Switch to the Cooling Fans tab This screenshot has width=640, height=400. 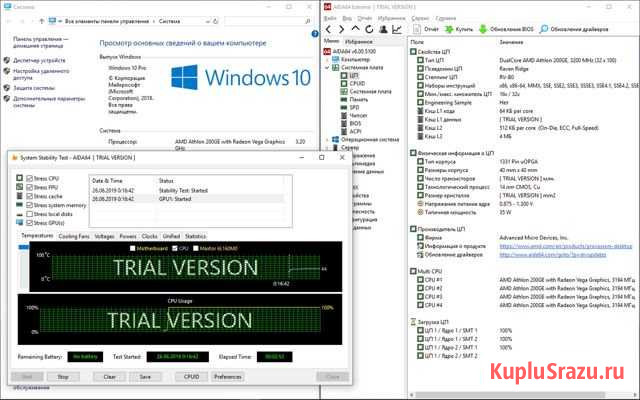tap(74, 236)
